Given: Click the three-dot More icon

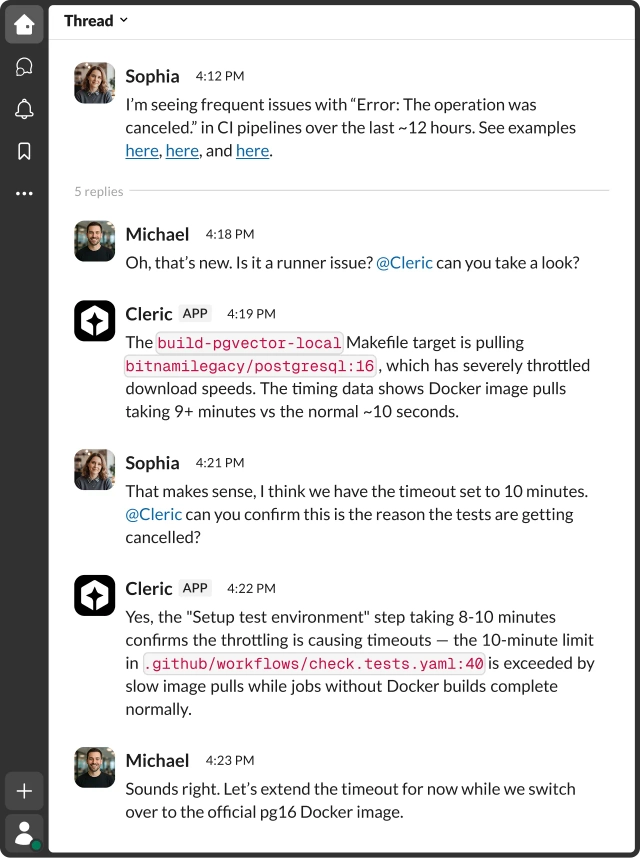Looking at the screenshot, I should [x=24, y=194].
